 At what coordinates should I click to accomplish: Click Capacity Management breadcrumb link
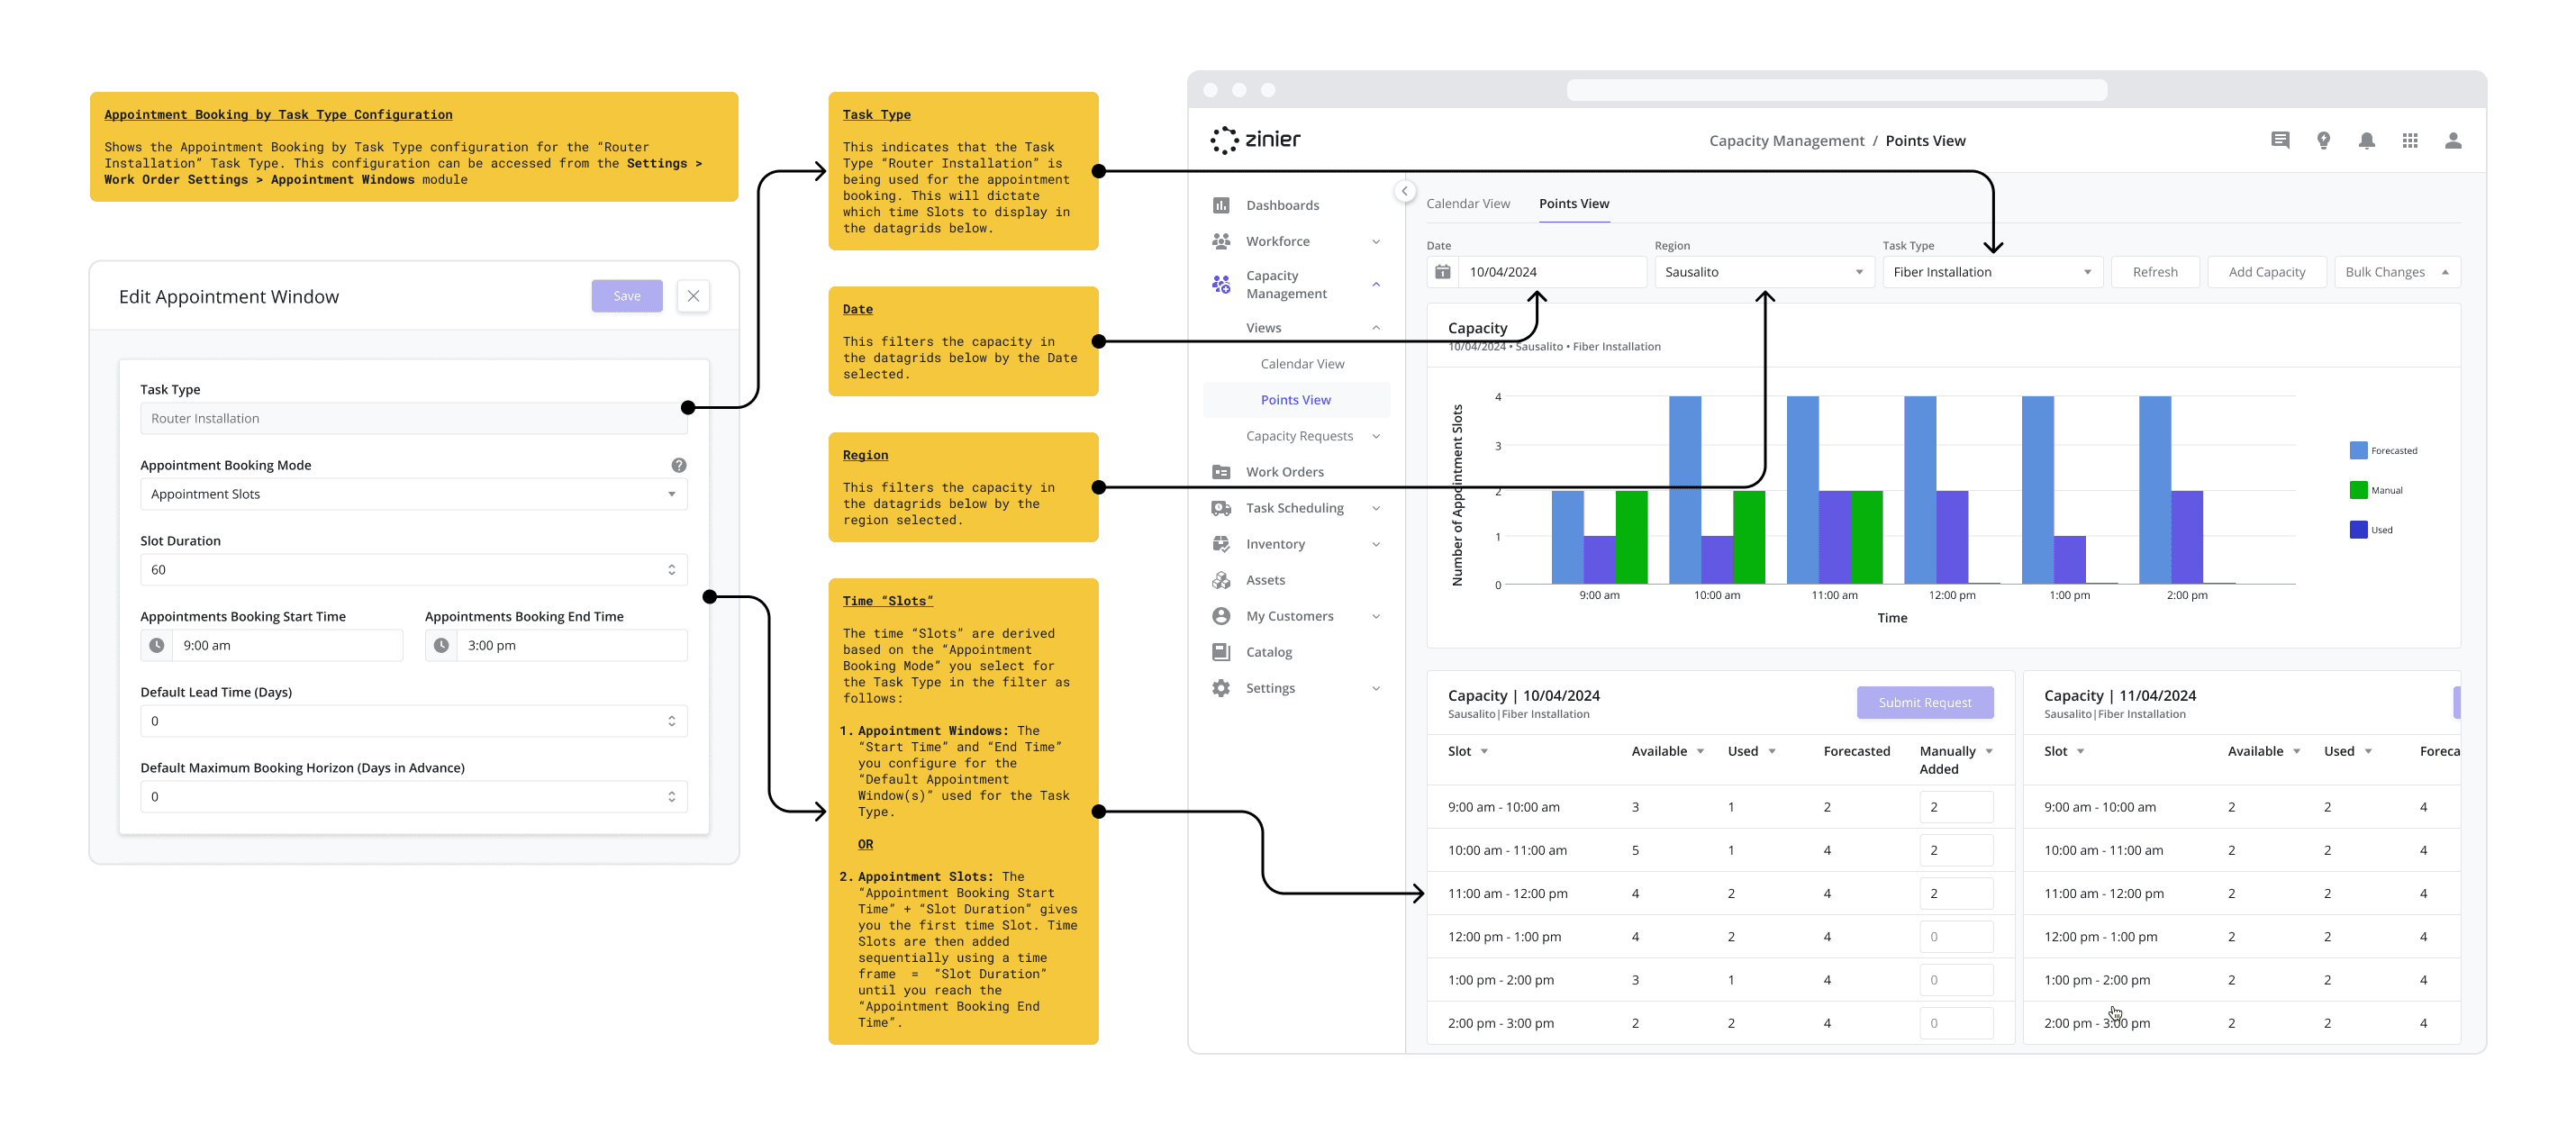[1786, 141]
